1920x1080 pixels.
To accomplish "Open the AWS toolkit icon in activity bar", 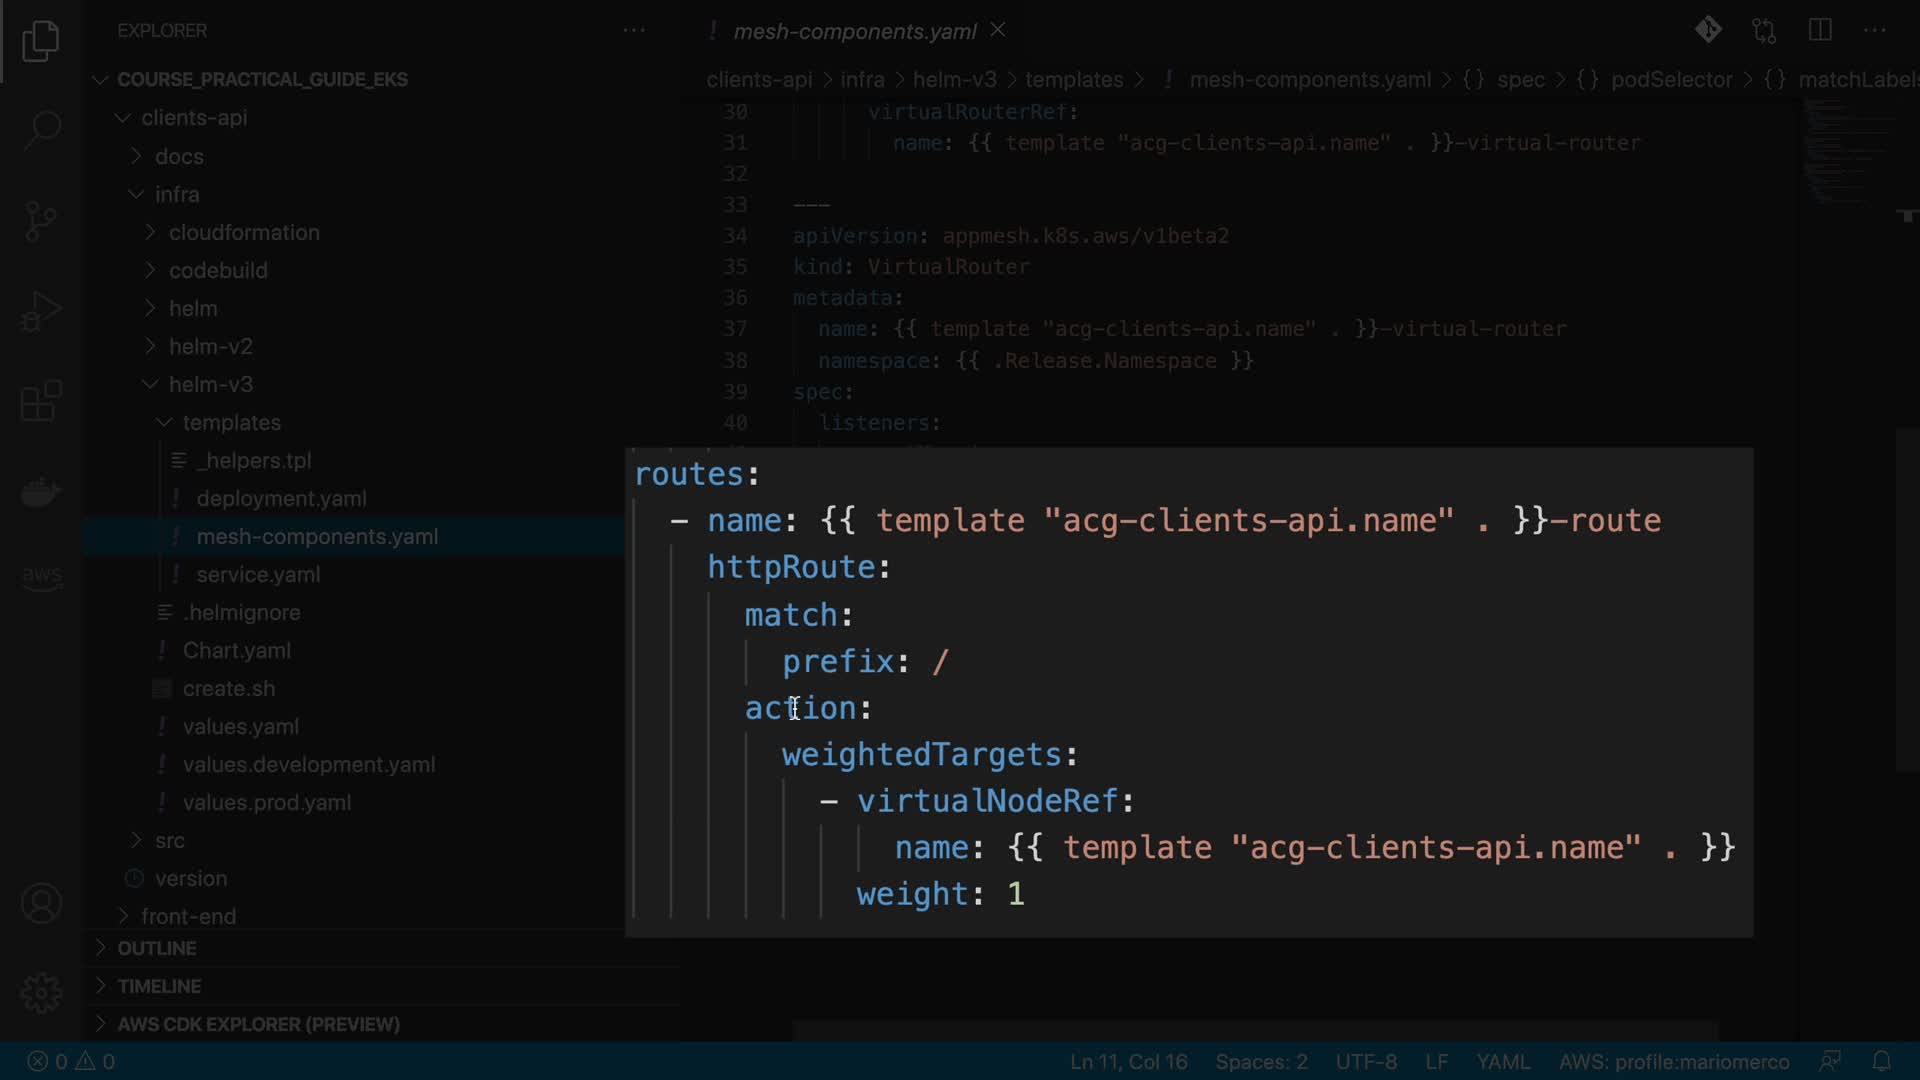I will 41,577.
